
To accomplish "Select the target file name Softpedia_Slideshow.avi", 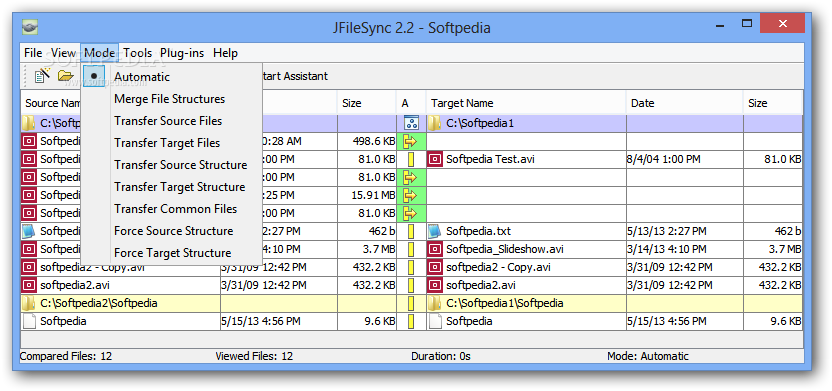I will [505, 249].
